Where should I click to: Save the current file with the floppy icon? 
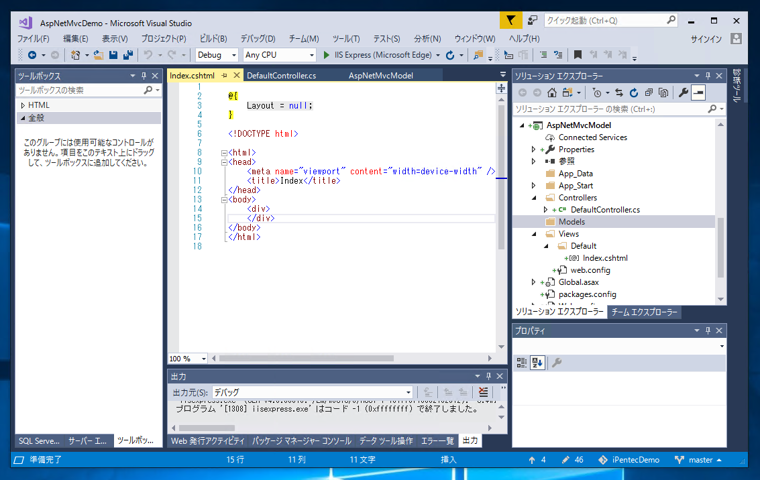[113, 55]
